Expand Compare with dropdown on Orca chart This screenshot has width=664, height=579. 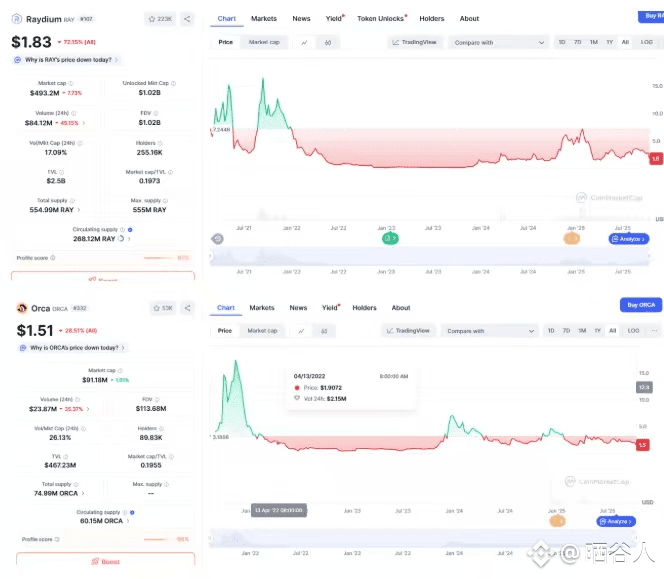pos(490,331)
